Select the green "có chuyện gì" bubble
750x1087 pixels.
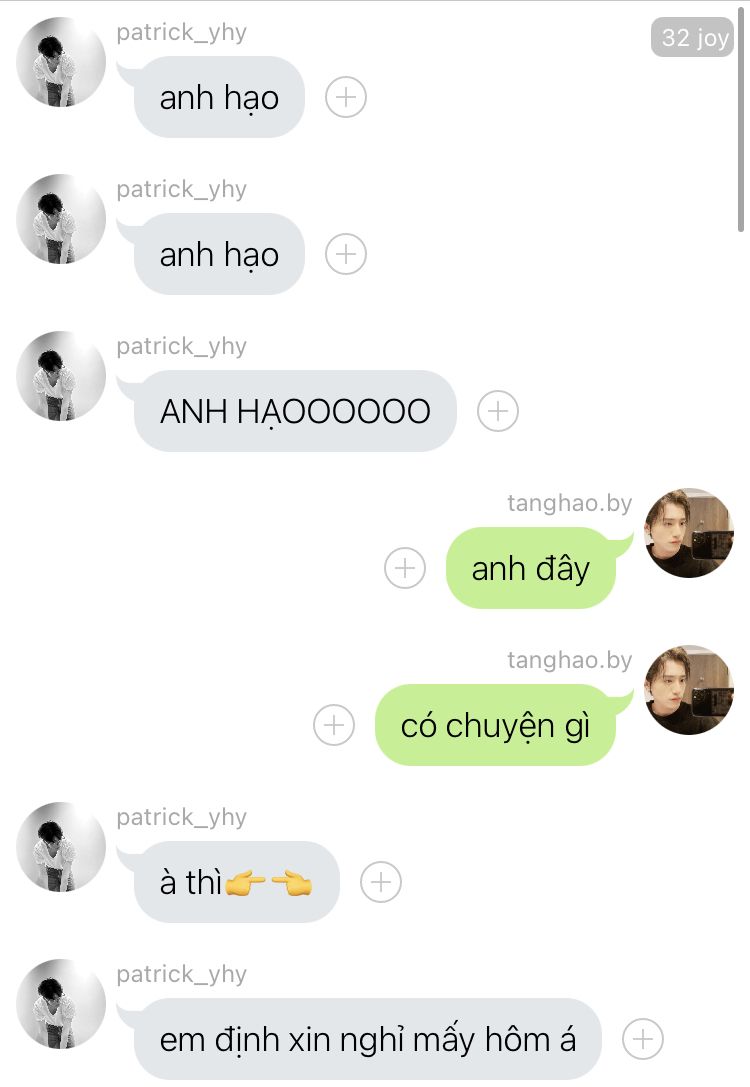click(x=496, y=725)
